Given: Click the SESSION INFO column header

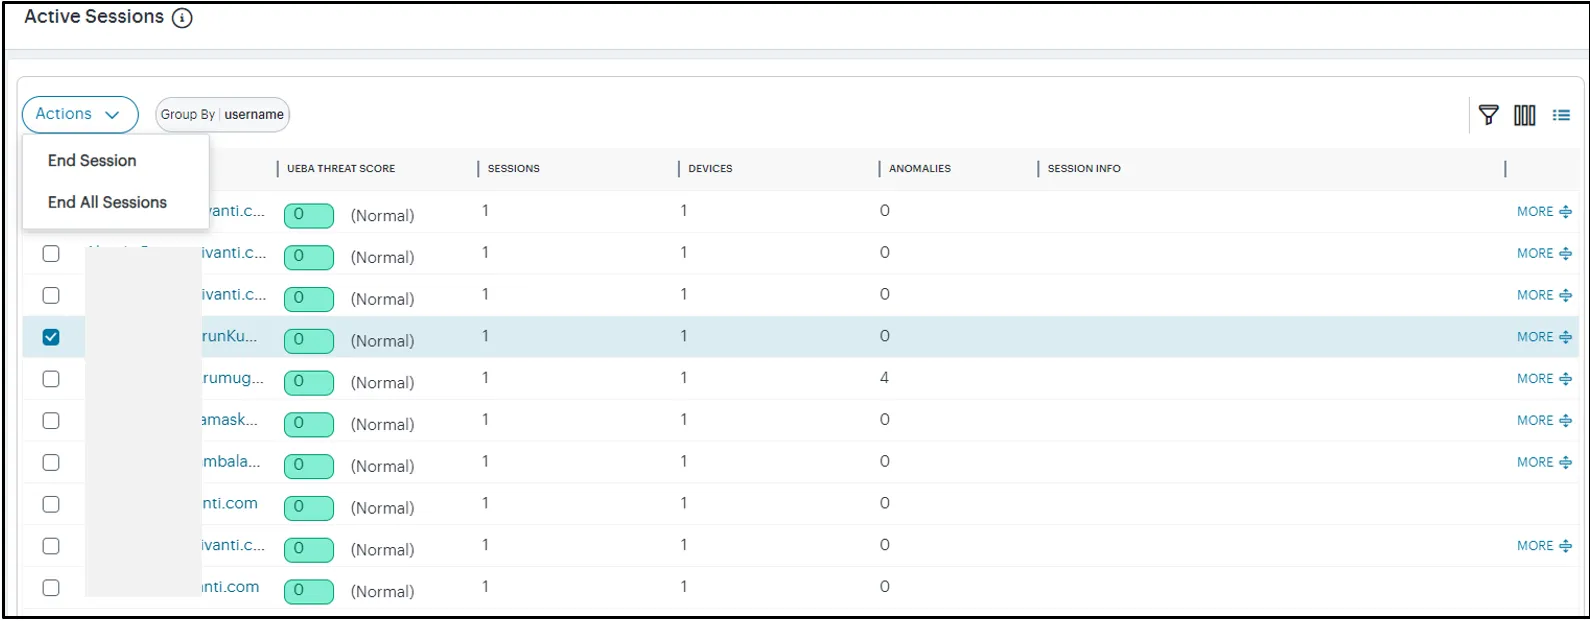Looking at the screenshot, I should (1084, 169).
